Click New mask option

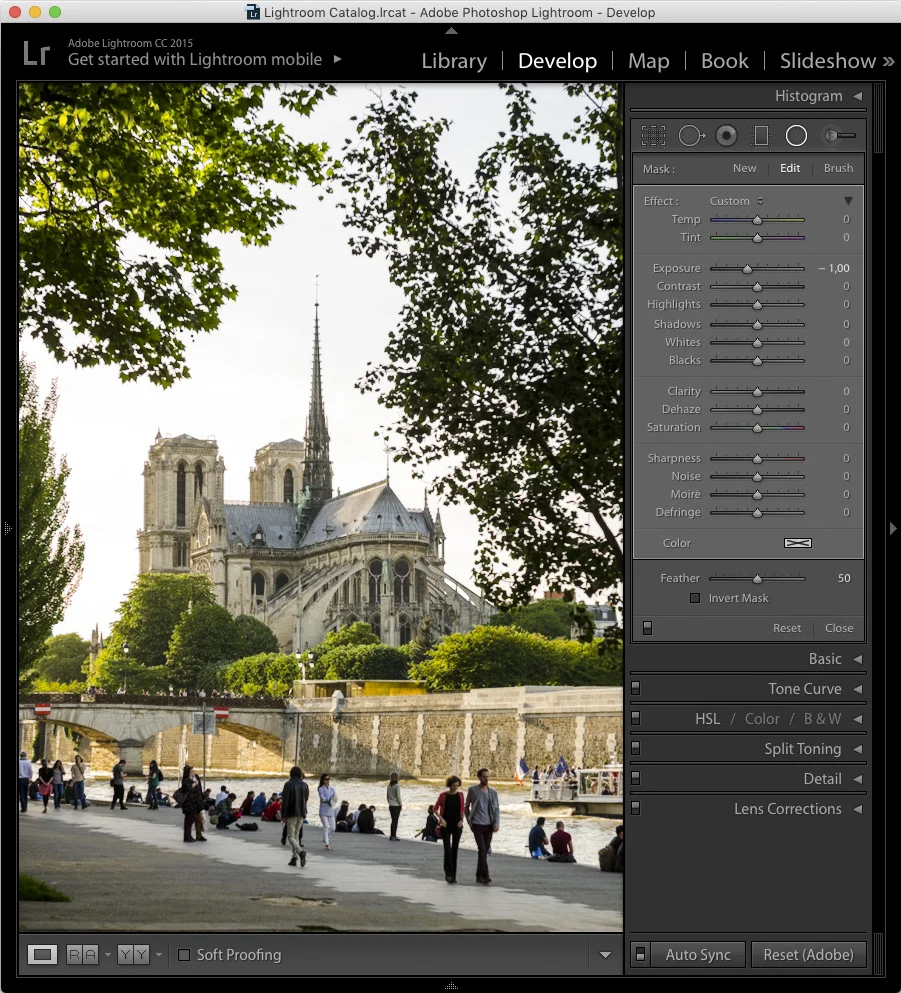click(744, 168)
